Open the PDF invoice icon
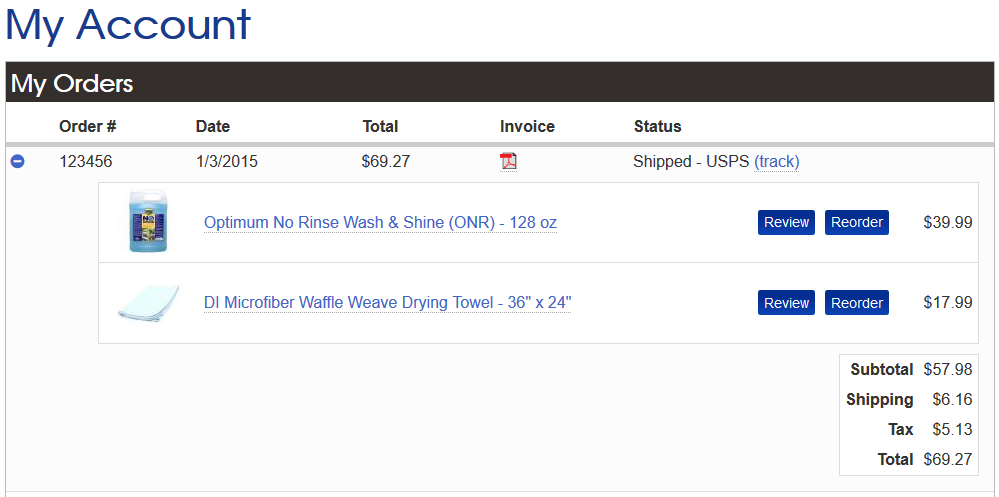999x497 pixels. (508, 161)
